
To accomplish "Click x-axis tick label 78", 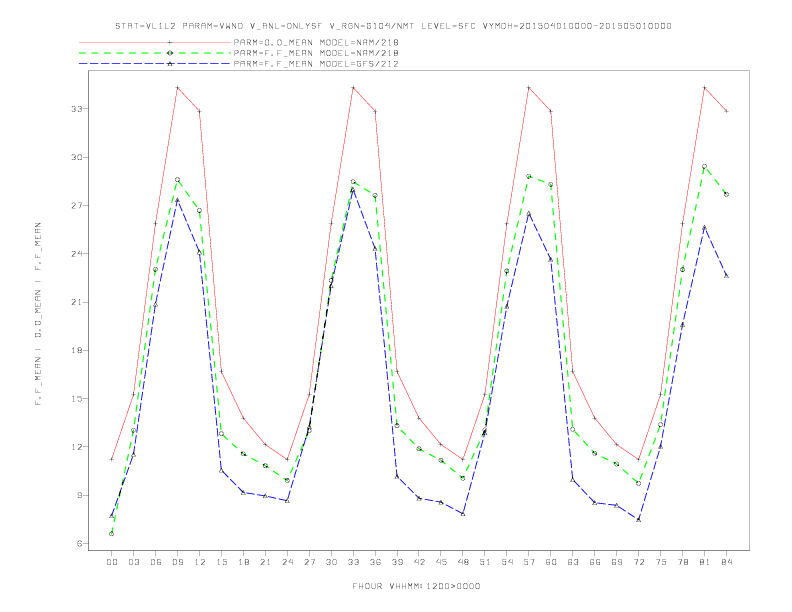I will (682, 562).
